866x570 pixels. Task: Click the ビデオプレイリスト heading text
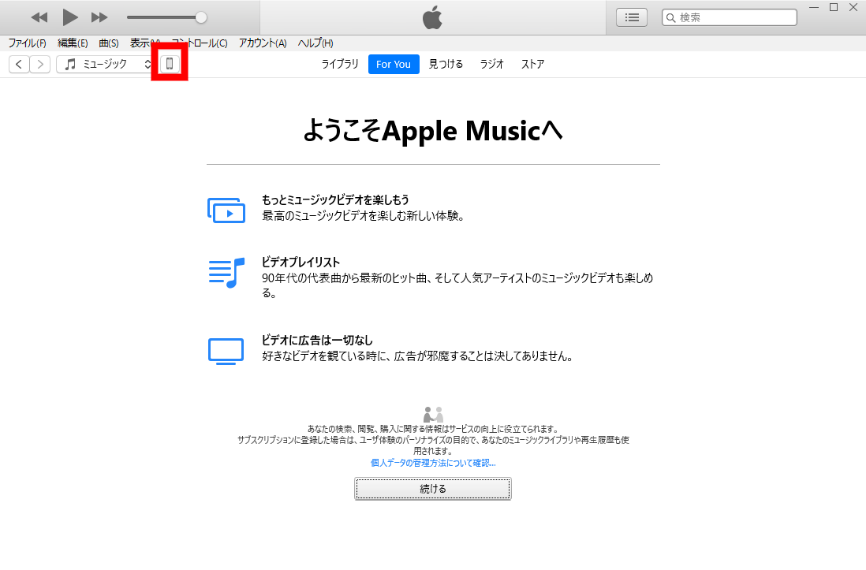click(x=300, y=262)
